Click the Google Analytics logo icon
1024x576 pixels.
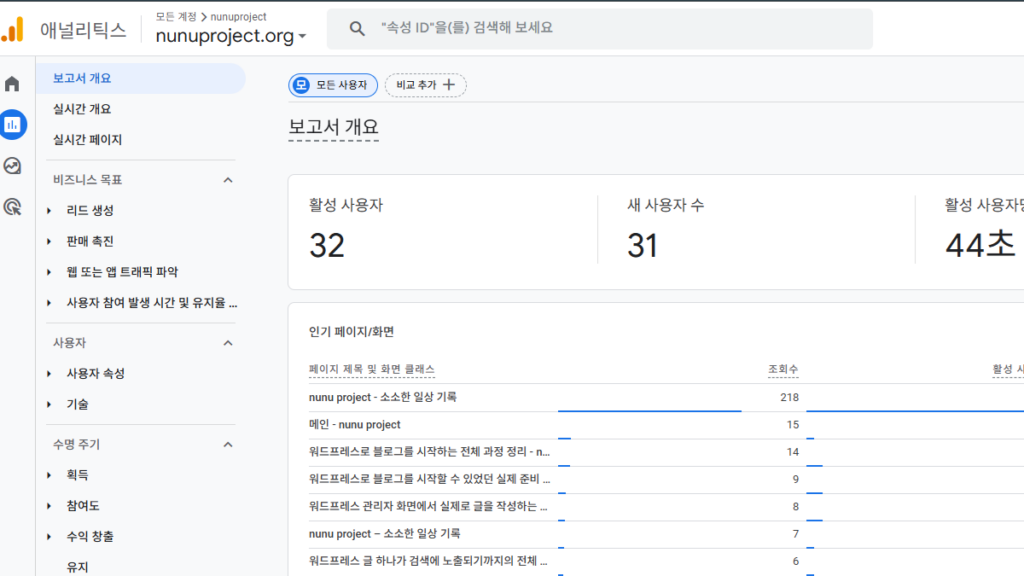click(13, 29)
